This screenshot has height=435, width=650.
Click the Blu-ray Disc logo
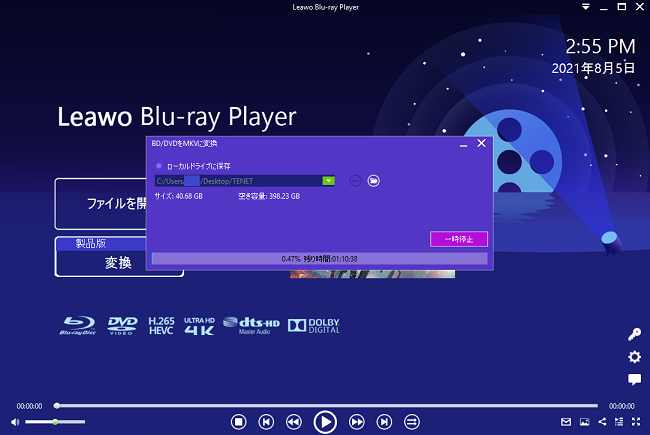(78, 326)
